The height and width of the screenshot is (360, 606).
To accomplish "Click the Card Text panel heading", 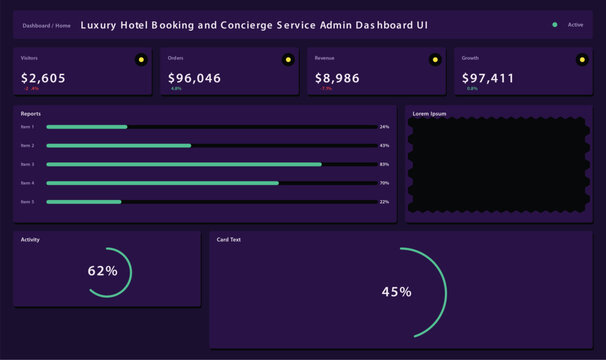I will coord(228,240).
